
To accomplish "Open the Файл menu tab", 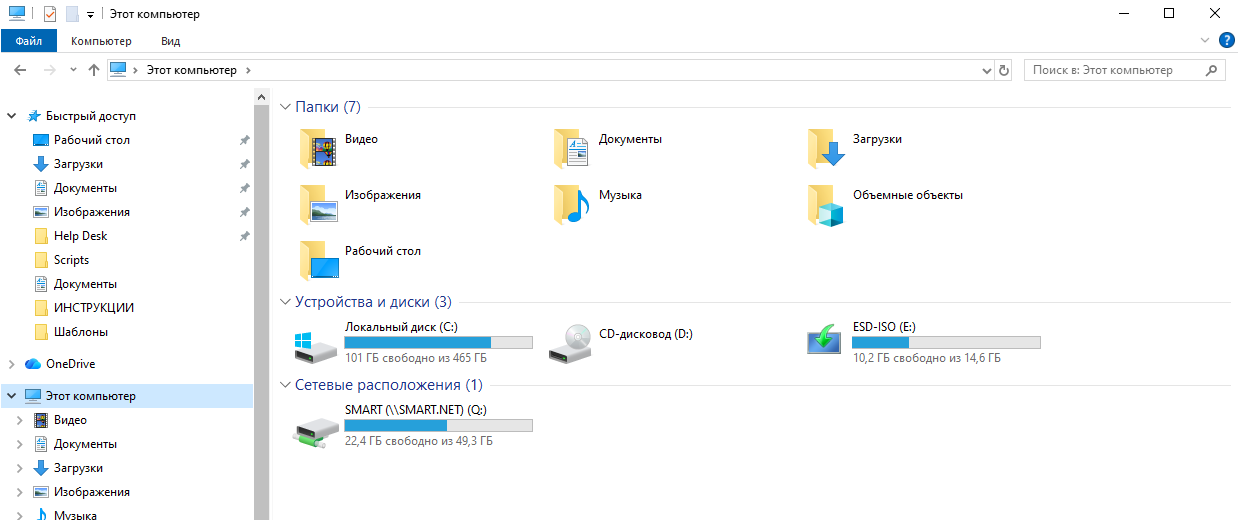I will tap(29, 41).
